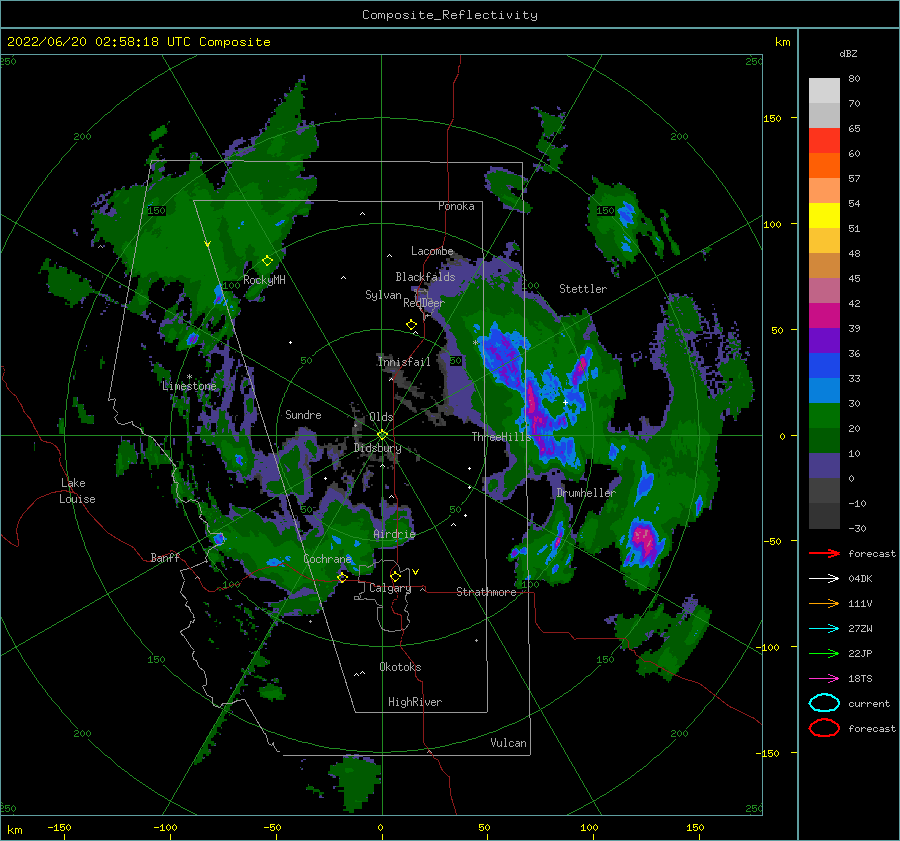Select the light grey swatch between 80 and 70 dBZ

coord(824,91)
